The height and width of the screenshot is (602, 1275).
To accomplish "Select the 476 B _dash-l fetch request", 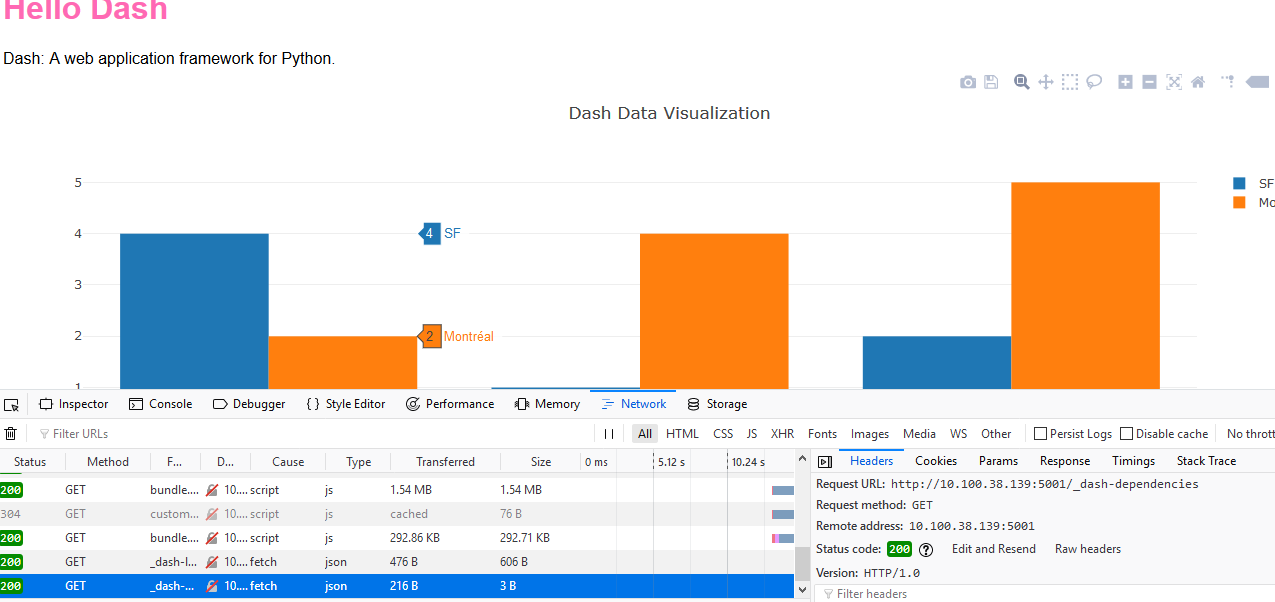I will pos(398,562).
